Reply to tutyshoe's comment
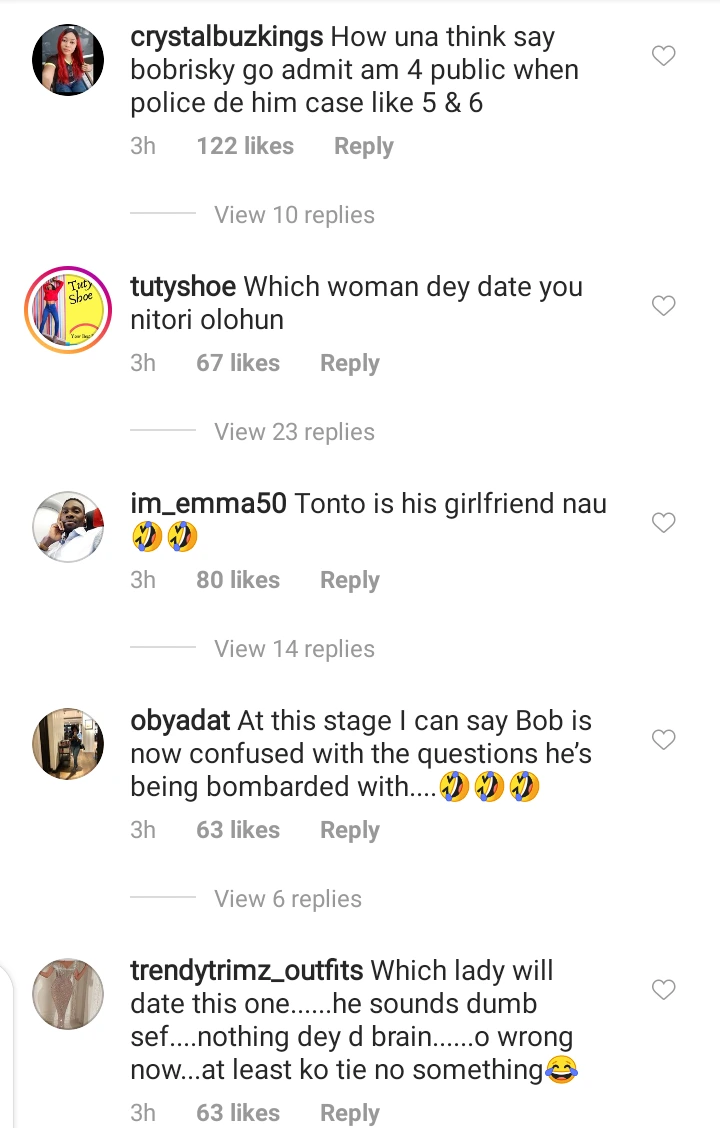The height and width of the screenshot is (1128, 720). (x=349, y=363)
